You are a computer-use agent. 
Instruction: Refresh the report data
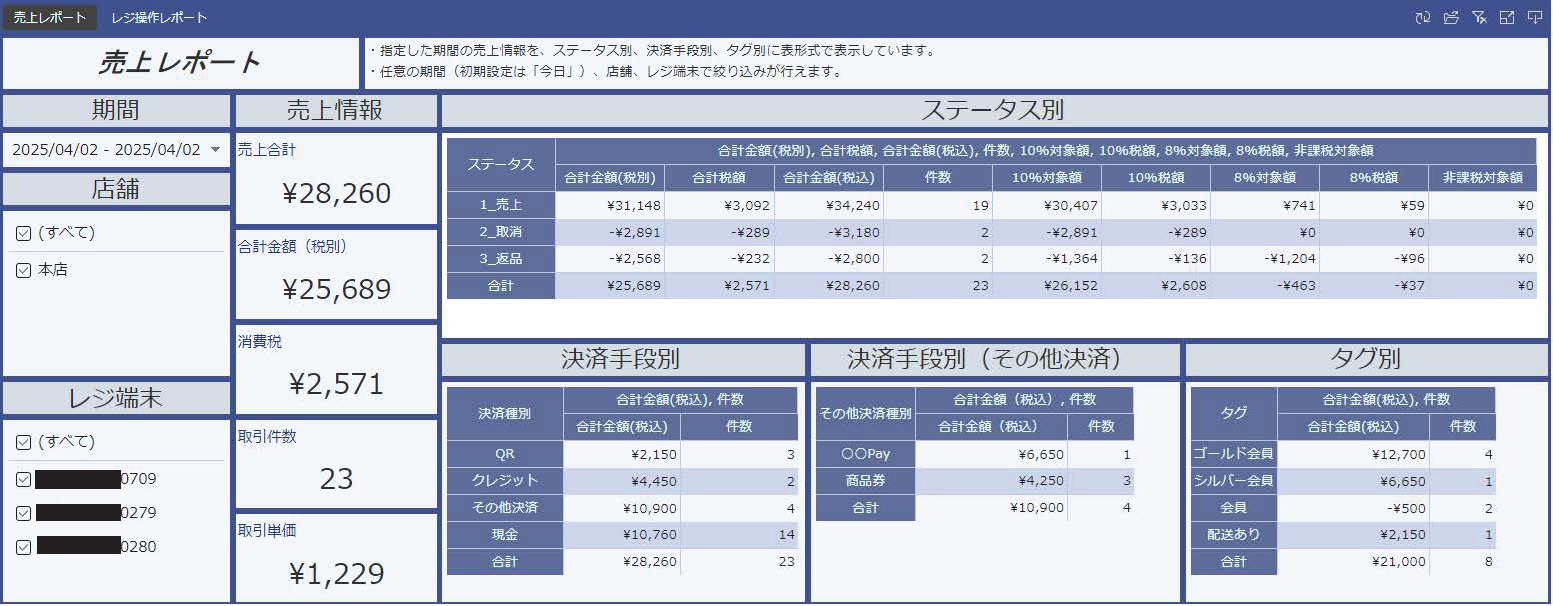[x=1423, y=17]
